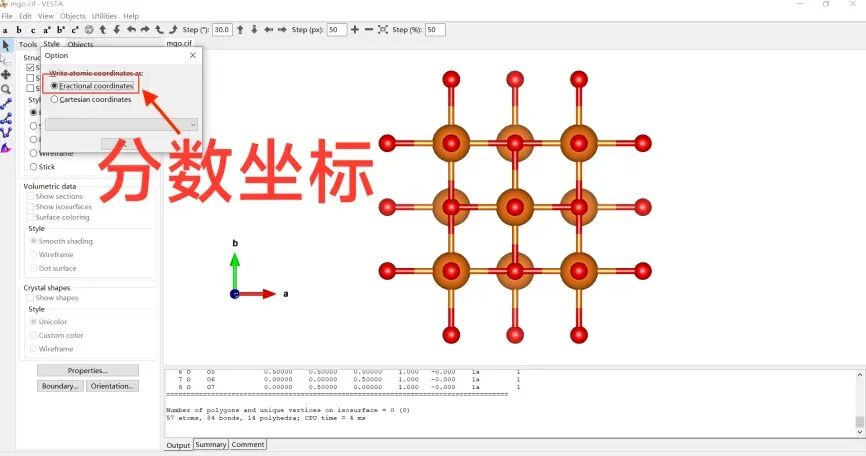Viewport: 866px width, 456px height.
Task: Select the interfacial angle tool
Action: [x=6, y=147]
